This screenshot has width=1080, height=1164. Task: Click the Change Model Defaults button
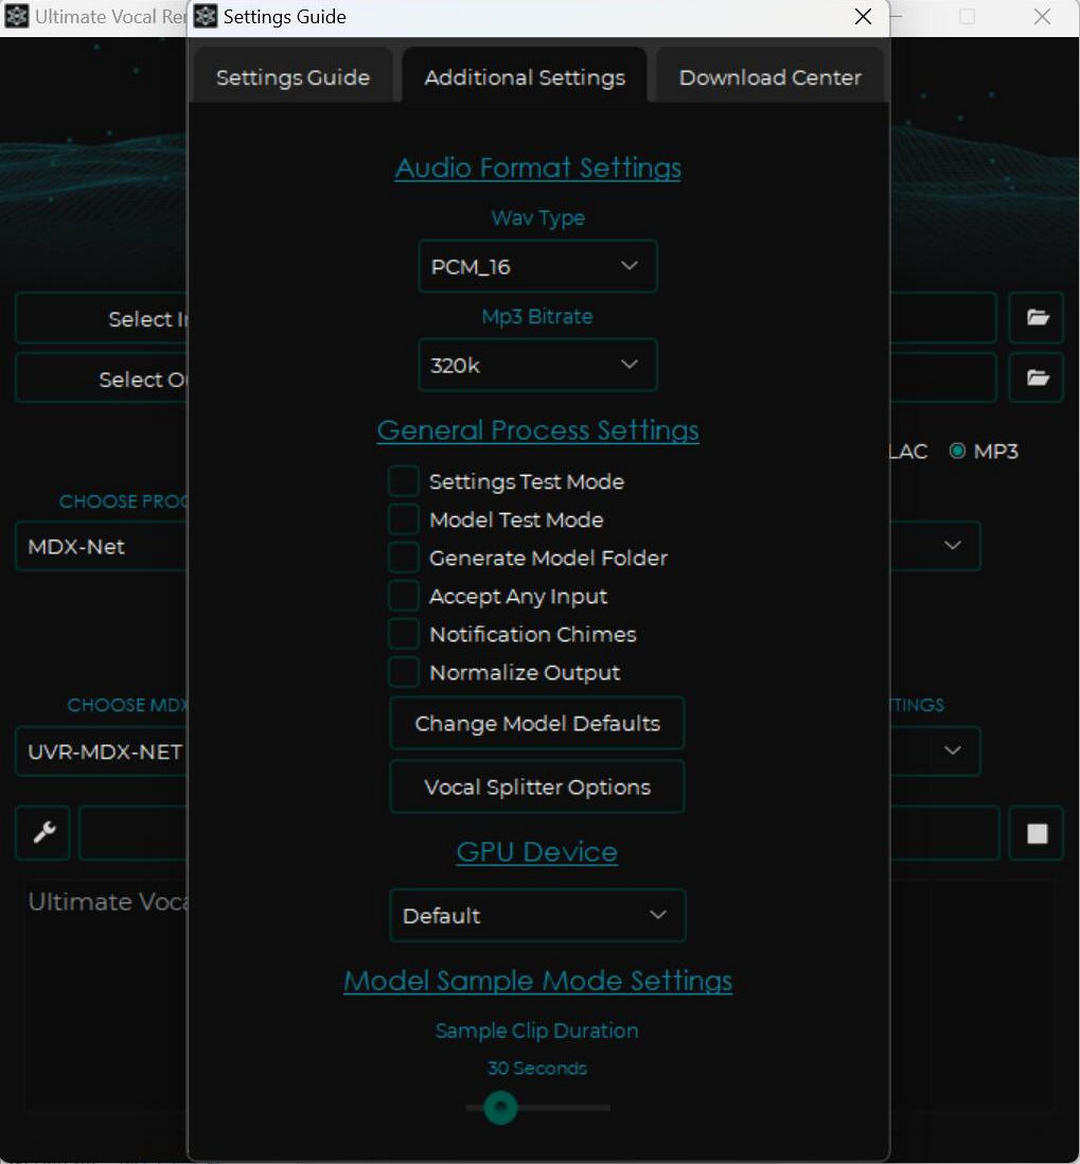[x=537, y=724]
